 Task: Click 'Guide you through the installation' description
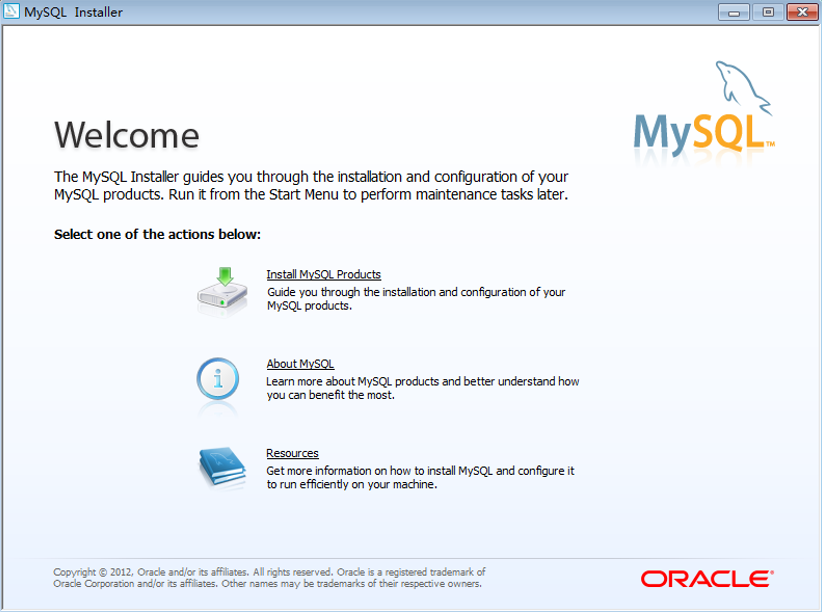pos(416,298)
